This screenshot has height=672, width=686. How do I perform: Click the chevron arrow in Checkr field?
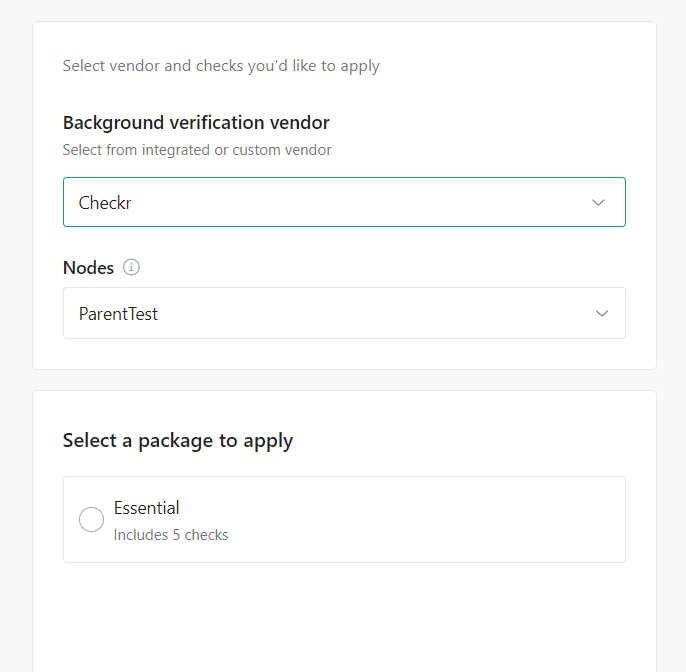click(598, 202)
